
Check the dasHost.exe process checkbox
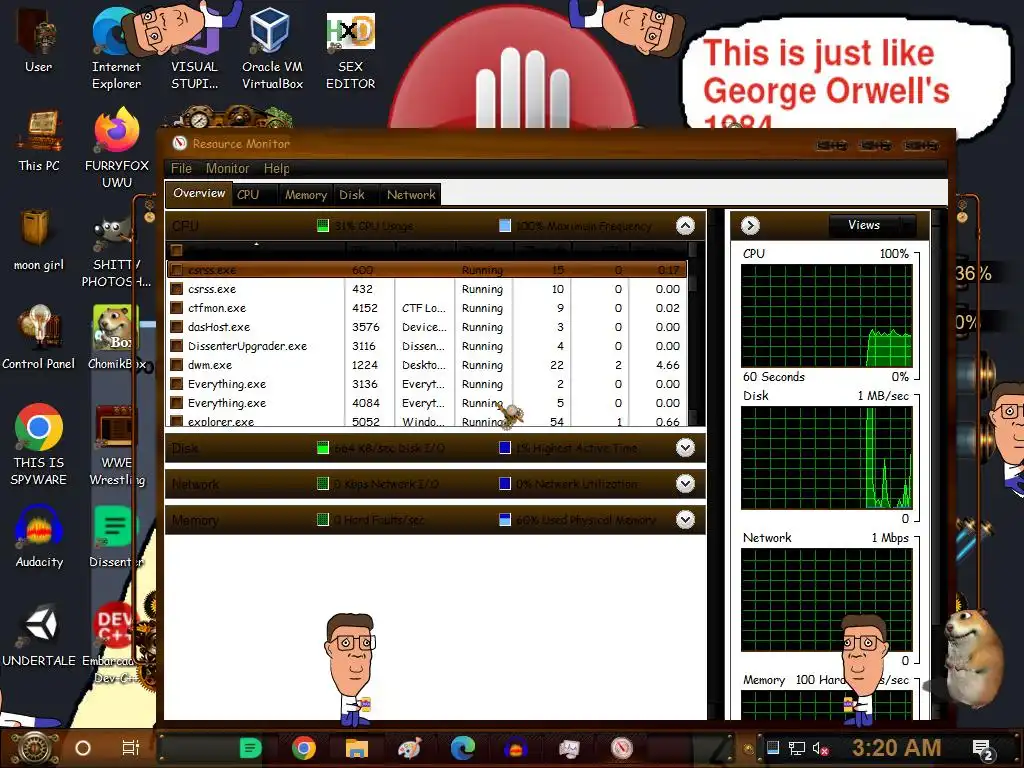point(176,327)
